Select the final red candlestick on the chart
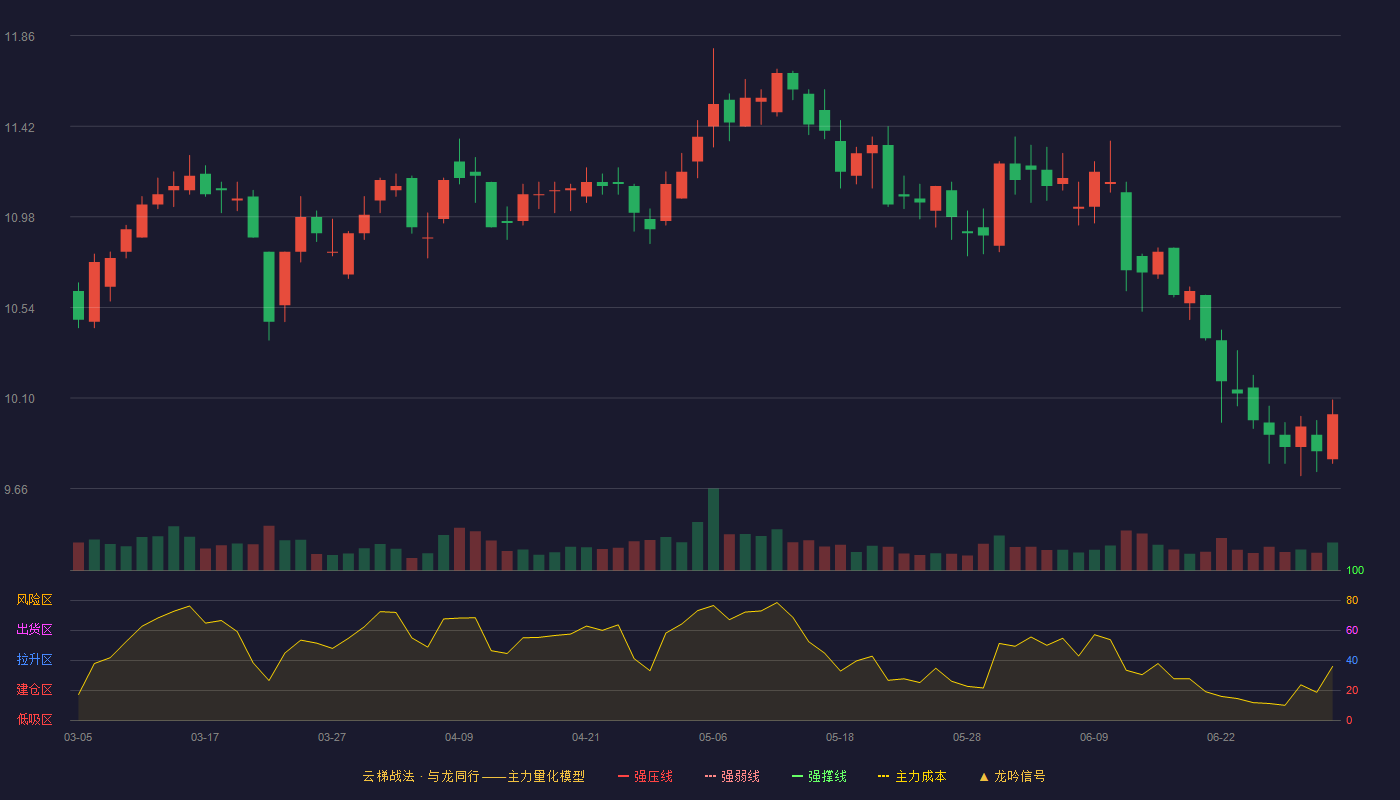 1332,437
